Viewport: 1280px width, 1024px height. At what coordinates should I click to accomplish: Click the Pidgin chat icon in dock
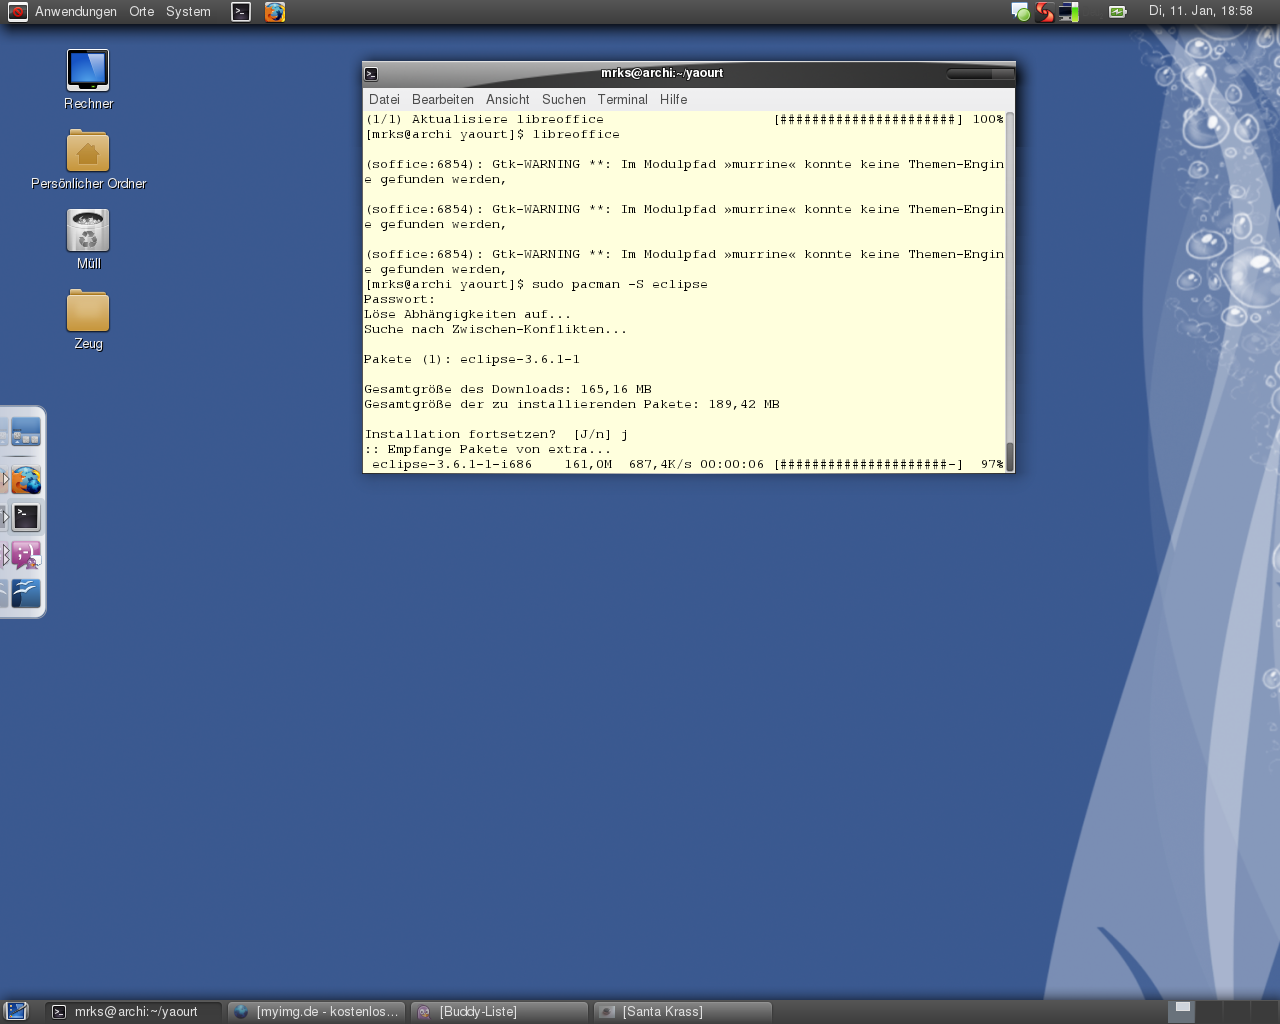pyautogui.click(x=26, y=555)
